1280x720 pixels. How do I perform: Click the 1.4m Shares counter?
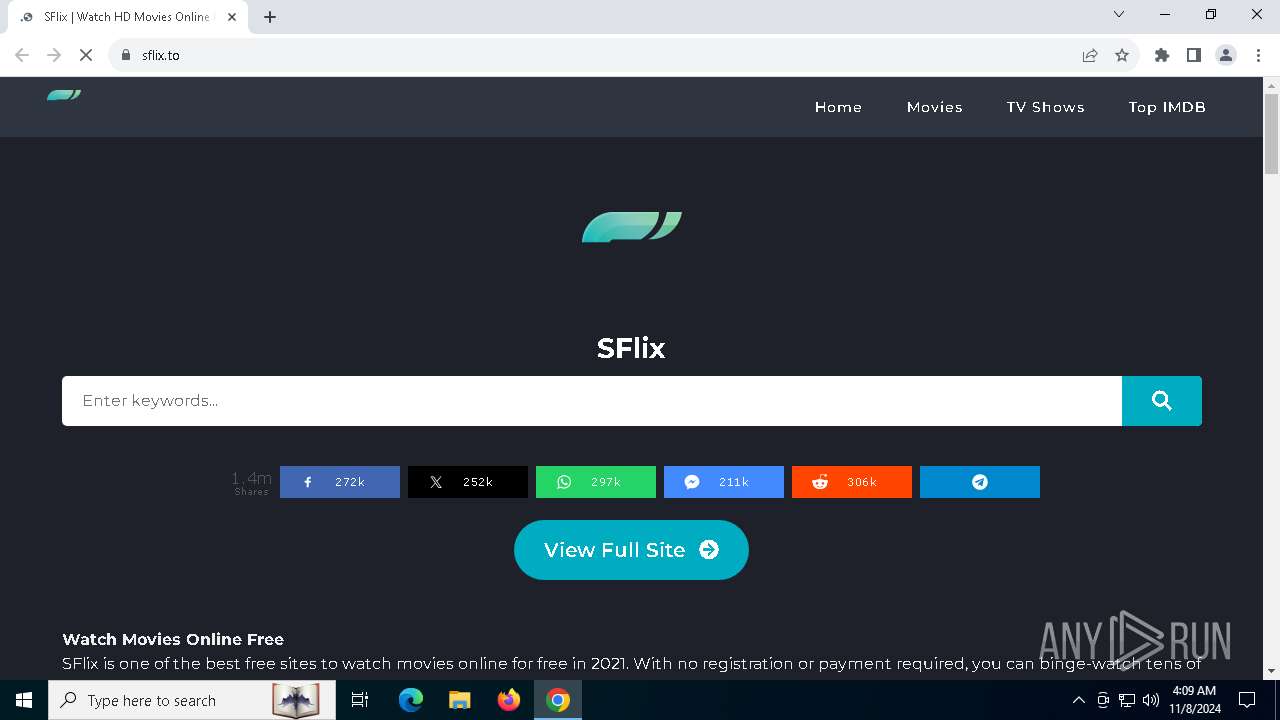coord(251,483)
